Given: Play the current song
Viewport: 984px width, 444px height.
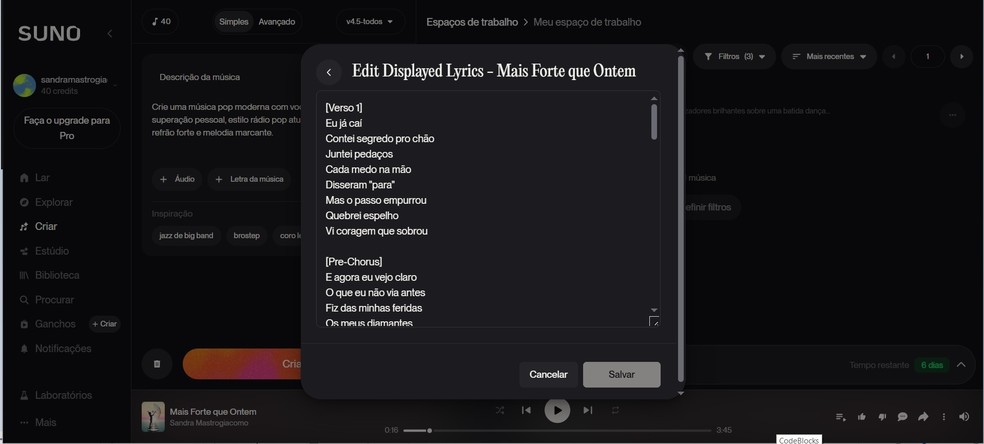Looking at the screenshot, I should 557,411.
